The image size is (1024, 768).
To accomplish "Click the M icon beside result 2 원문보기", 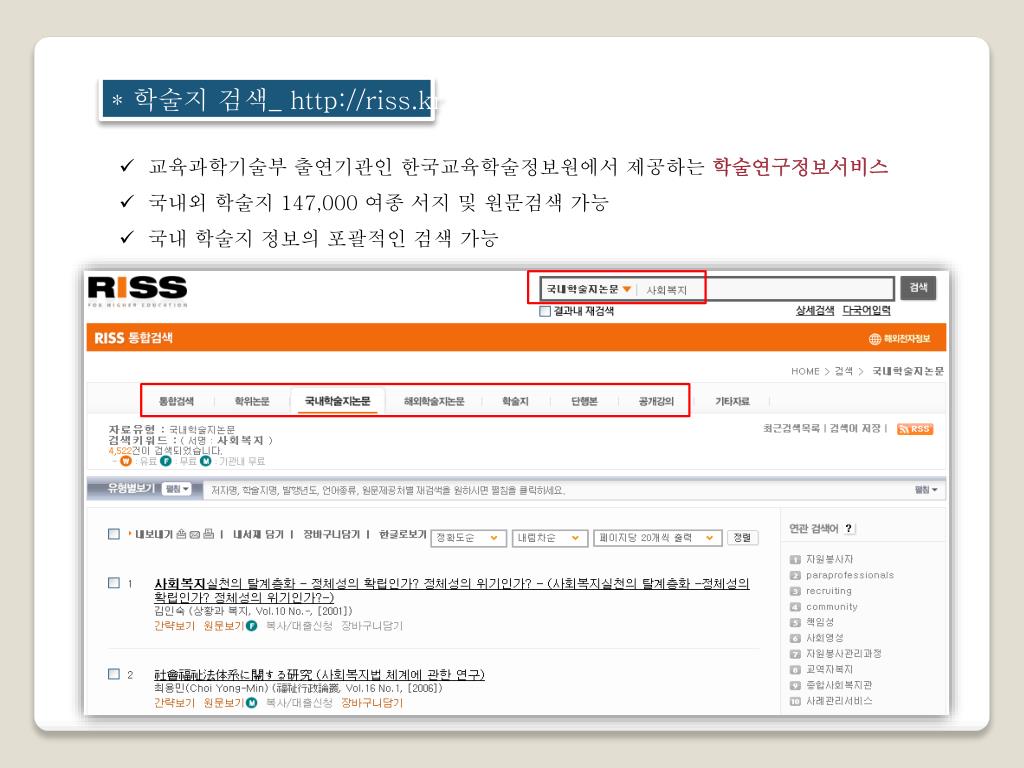I will pyautogui.click(x=251, y=703).
